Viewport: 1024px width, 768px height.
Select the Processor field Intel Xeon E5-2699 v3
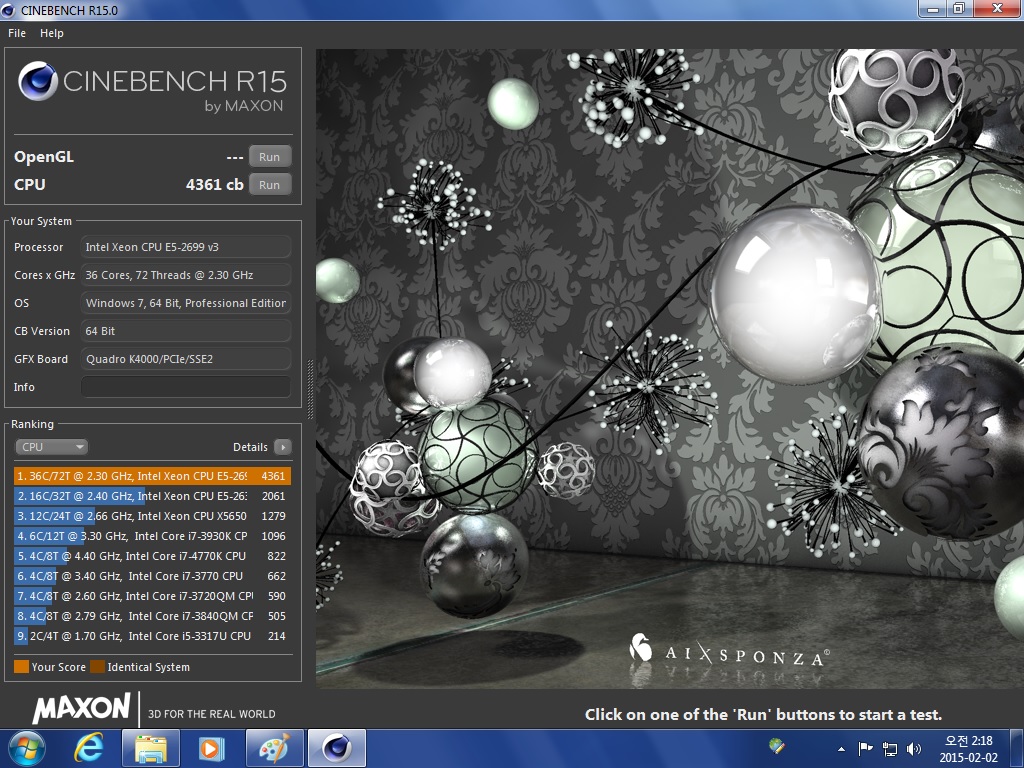coord(186,247)
